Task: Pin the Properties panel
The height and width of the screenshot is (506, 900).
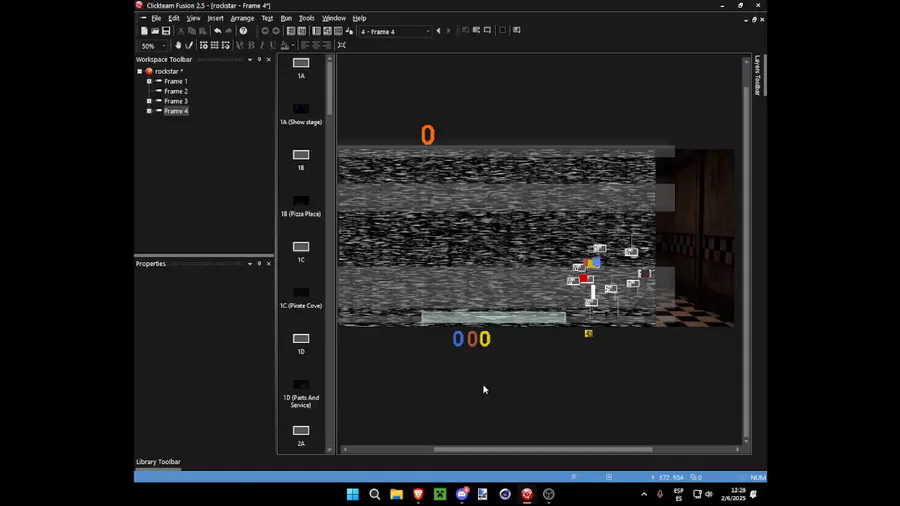Action: tap(259, 264)
